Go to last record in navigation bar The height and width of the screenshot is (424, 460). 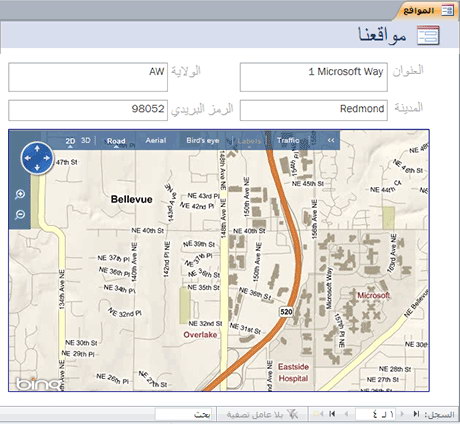[x=332, y=414]
